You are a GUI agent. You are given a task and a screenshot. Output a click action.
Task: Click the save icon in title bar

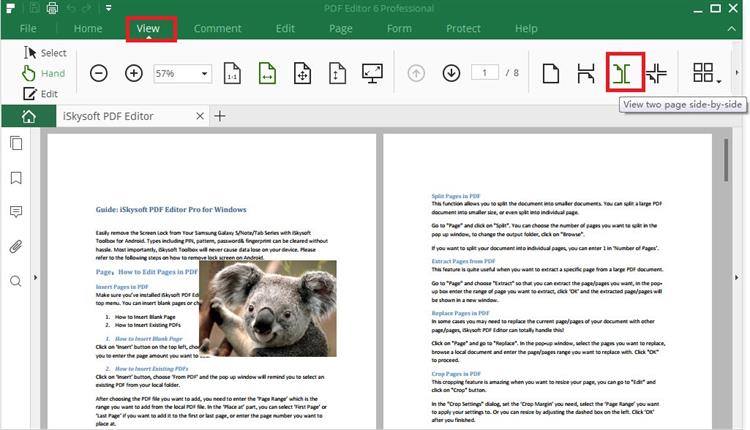tap(34, 8)
